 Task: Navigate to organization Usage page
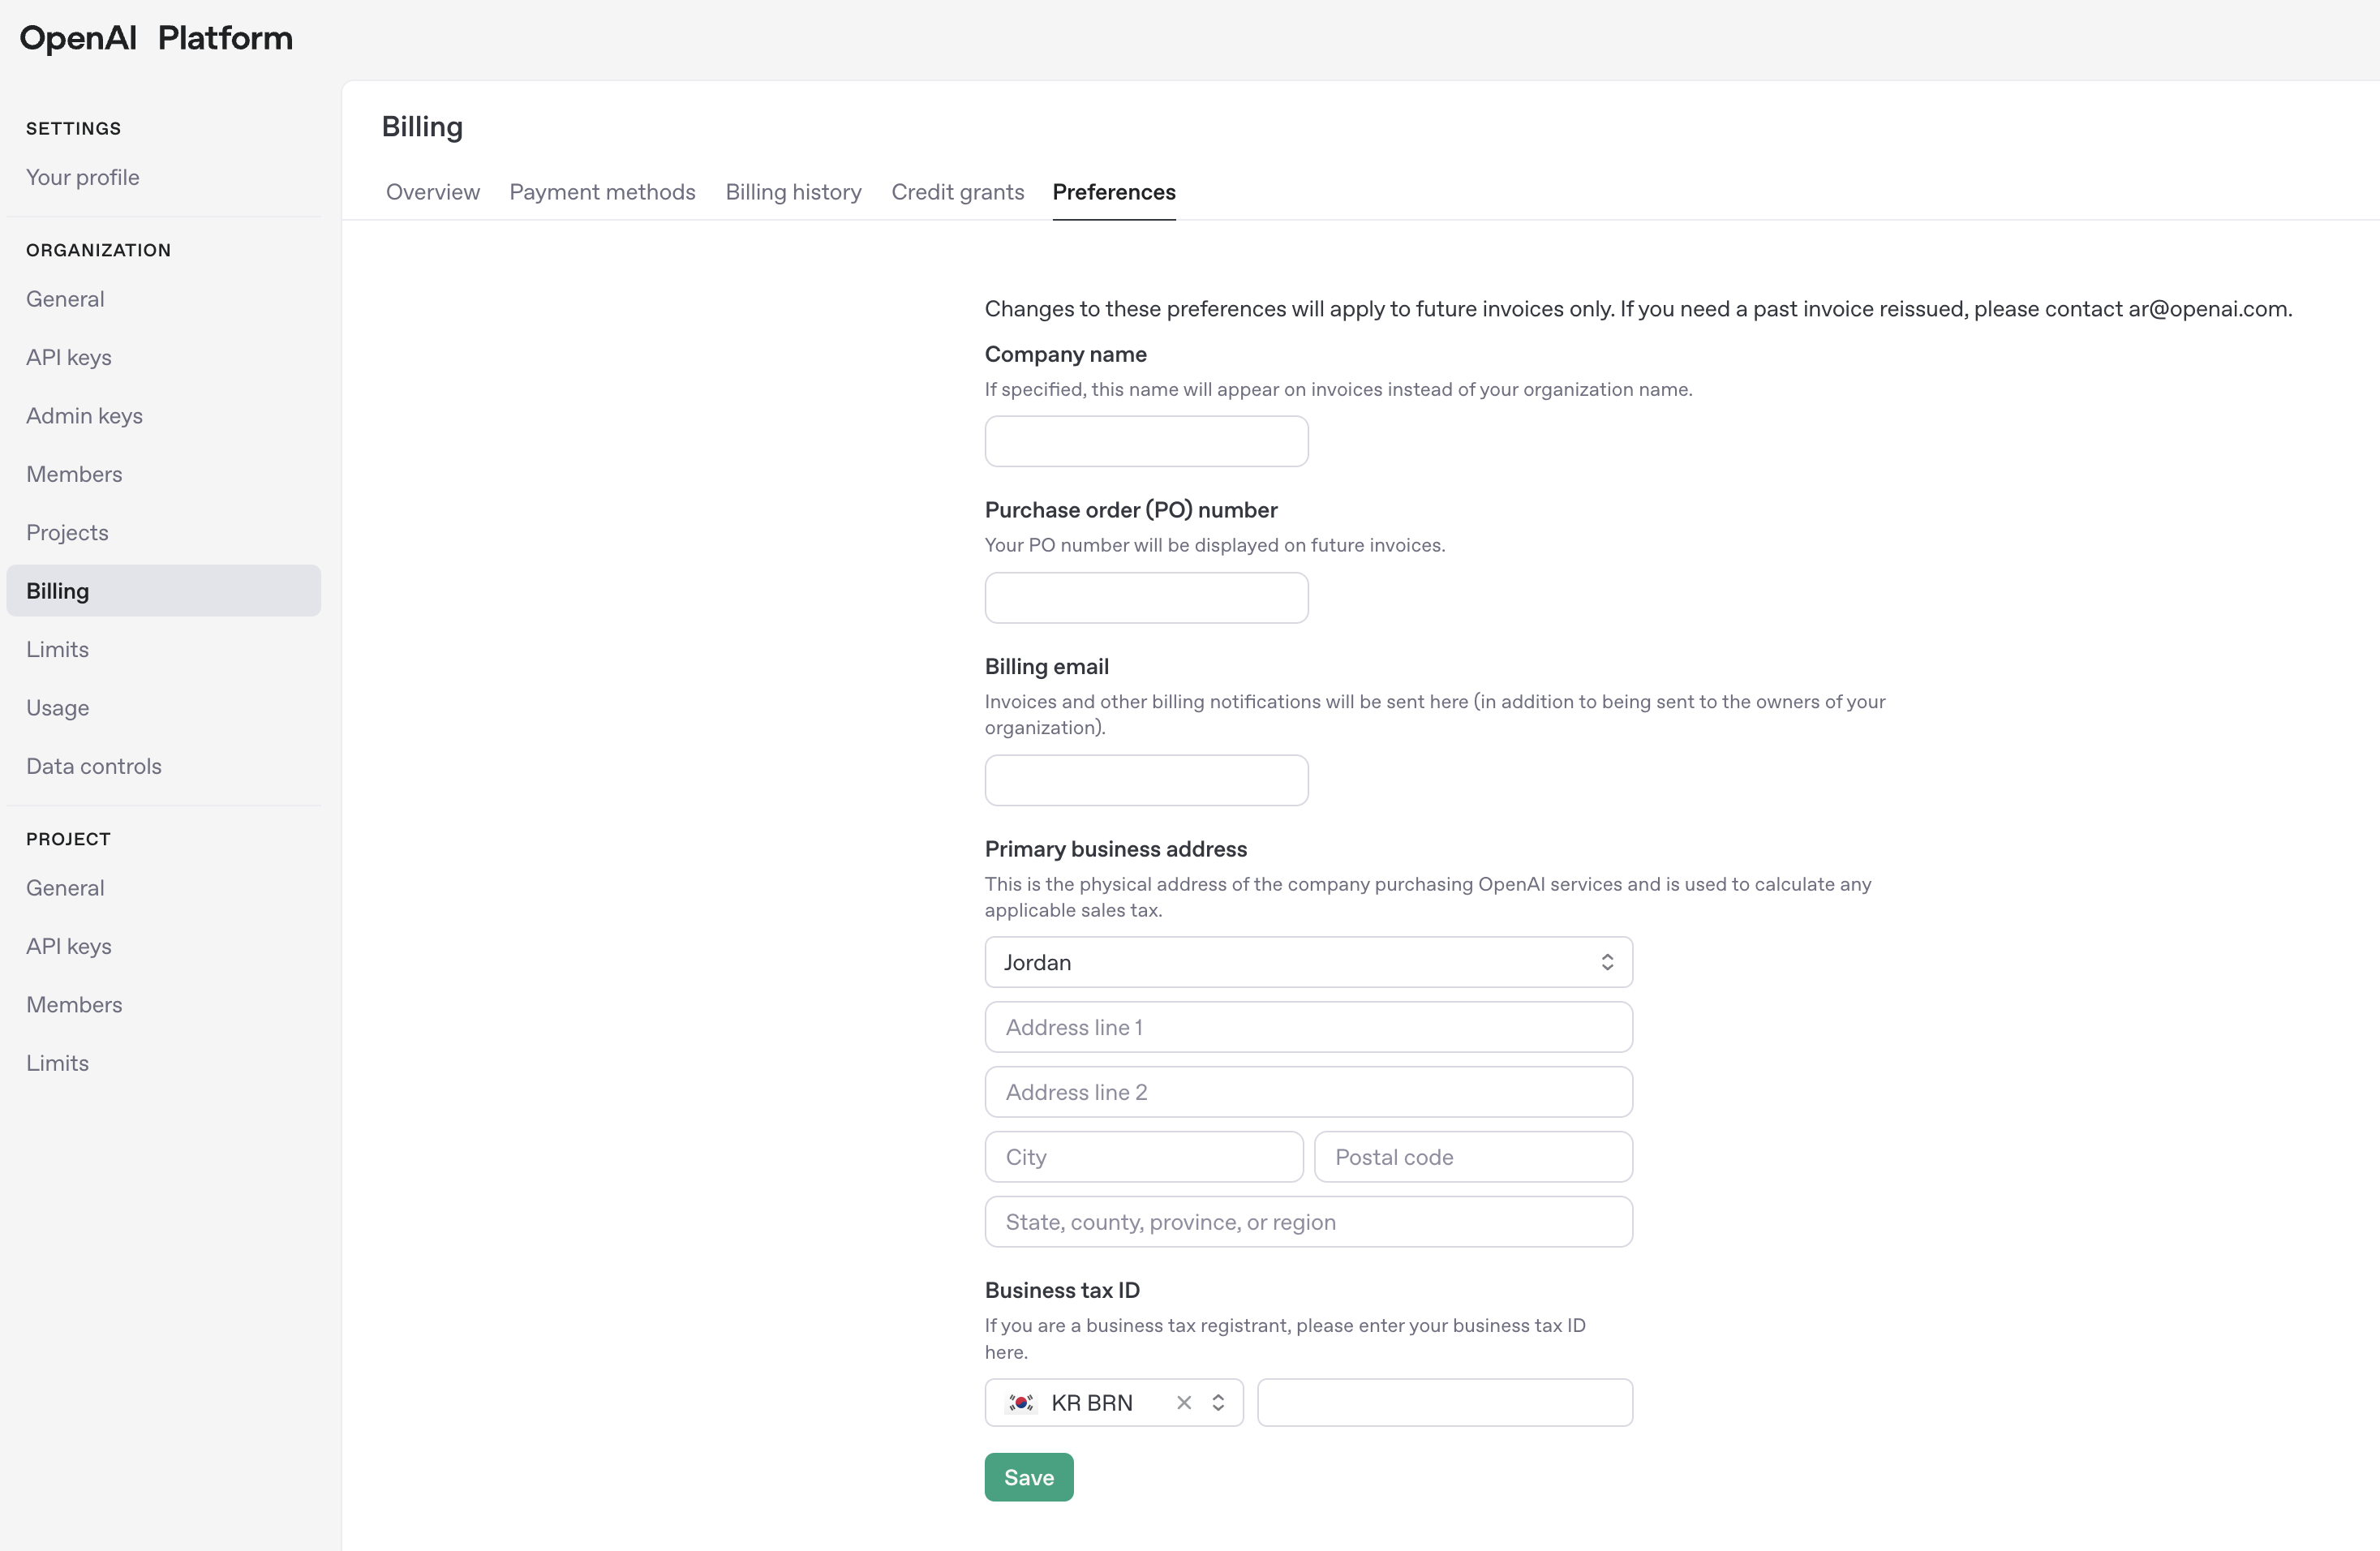pos(58,708)
